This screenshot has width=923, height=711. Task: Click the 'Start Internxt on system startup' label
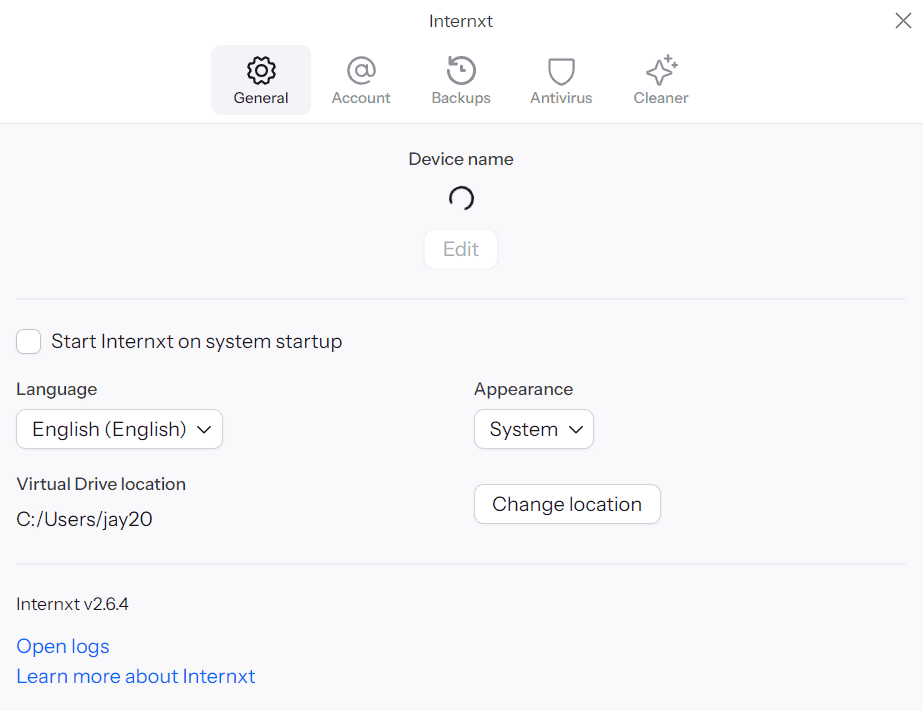tap(196, 342)
